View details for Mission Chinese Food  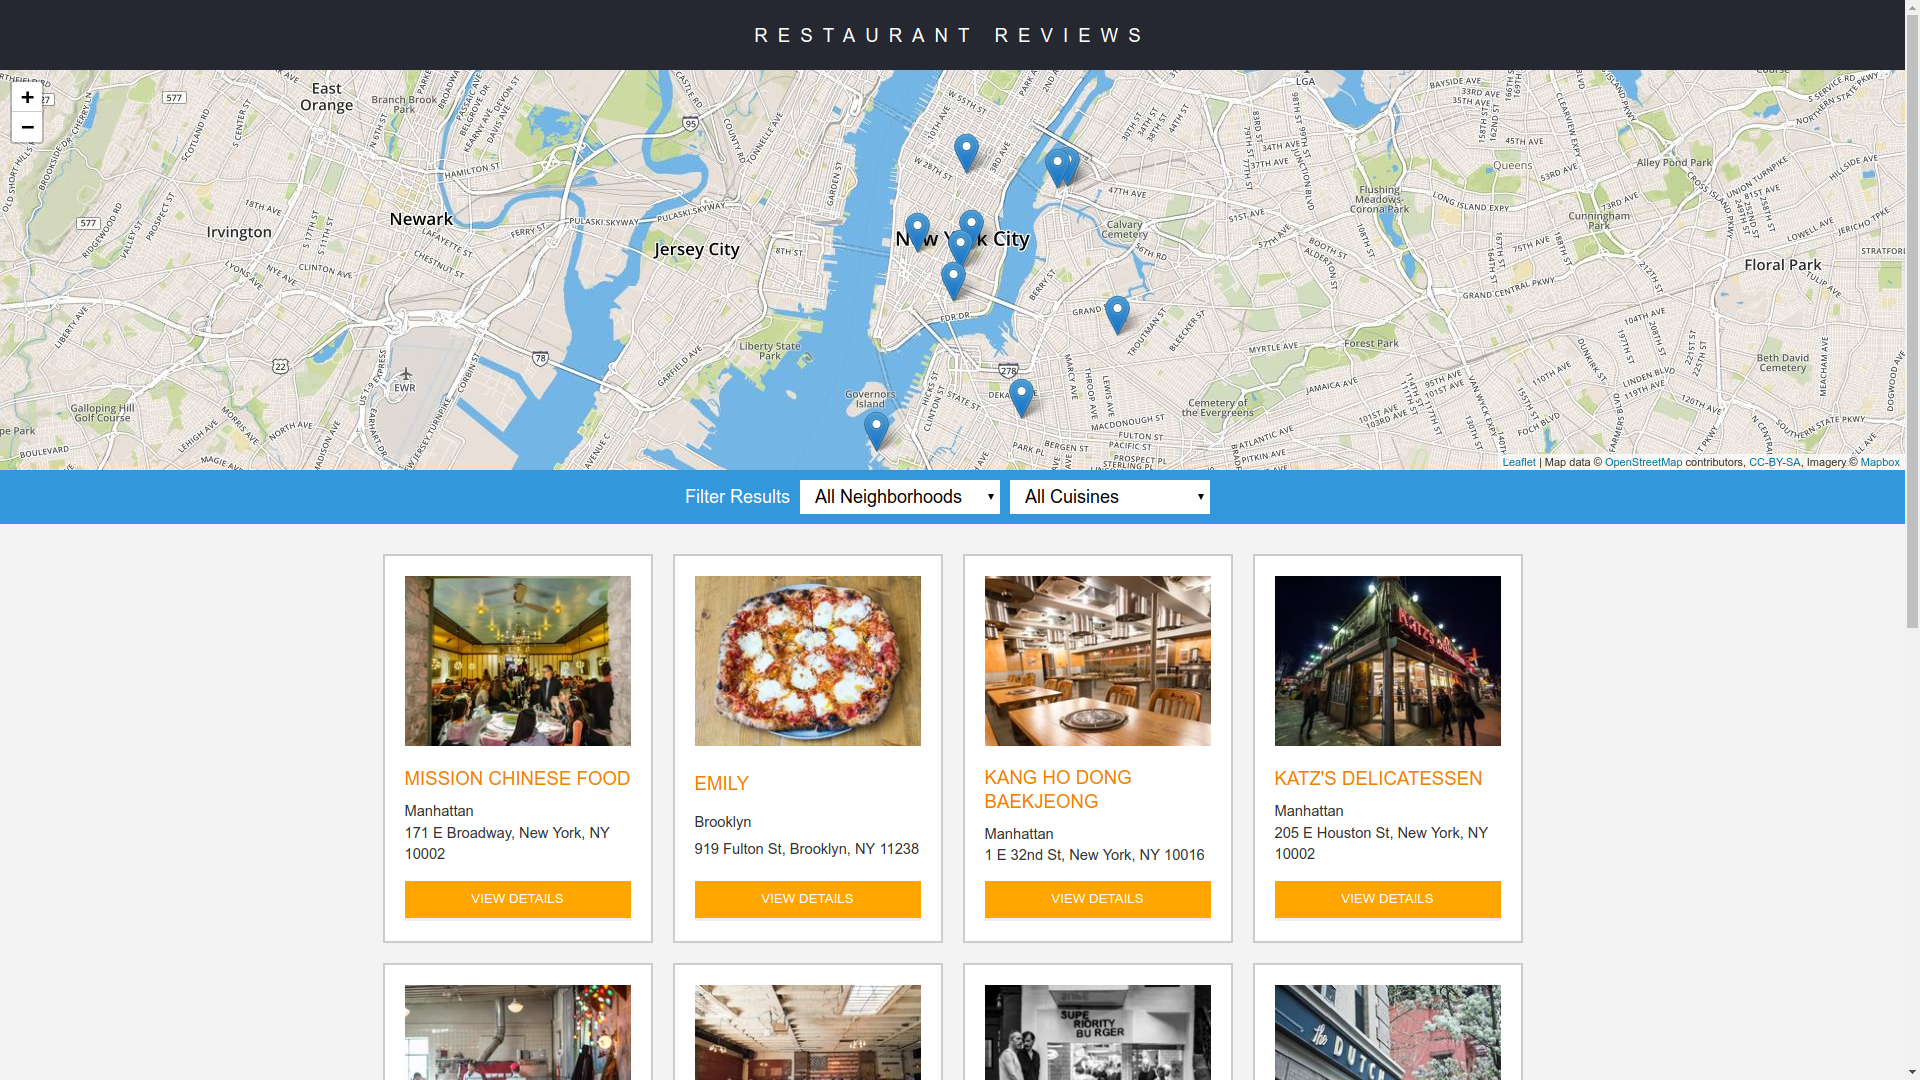tap(518, 899)
